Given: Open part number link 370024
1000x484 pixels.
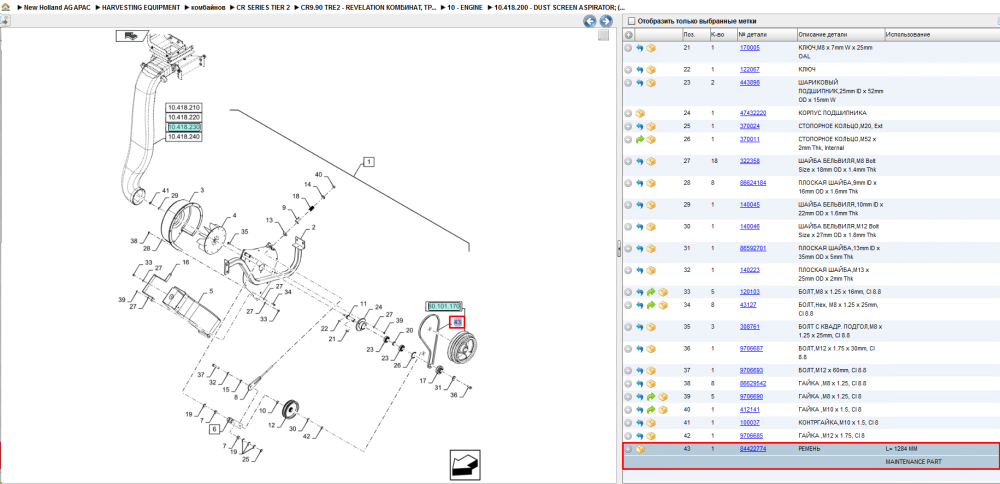Looking at the screenshot, I should (x=749, y=126).
